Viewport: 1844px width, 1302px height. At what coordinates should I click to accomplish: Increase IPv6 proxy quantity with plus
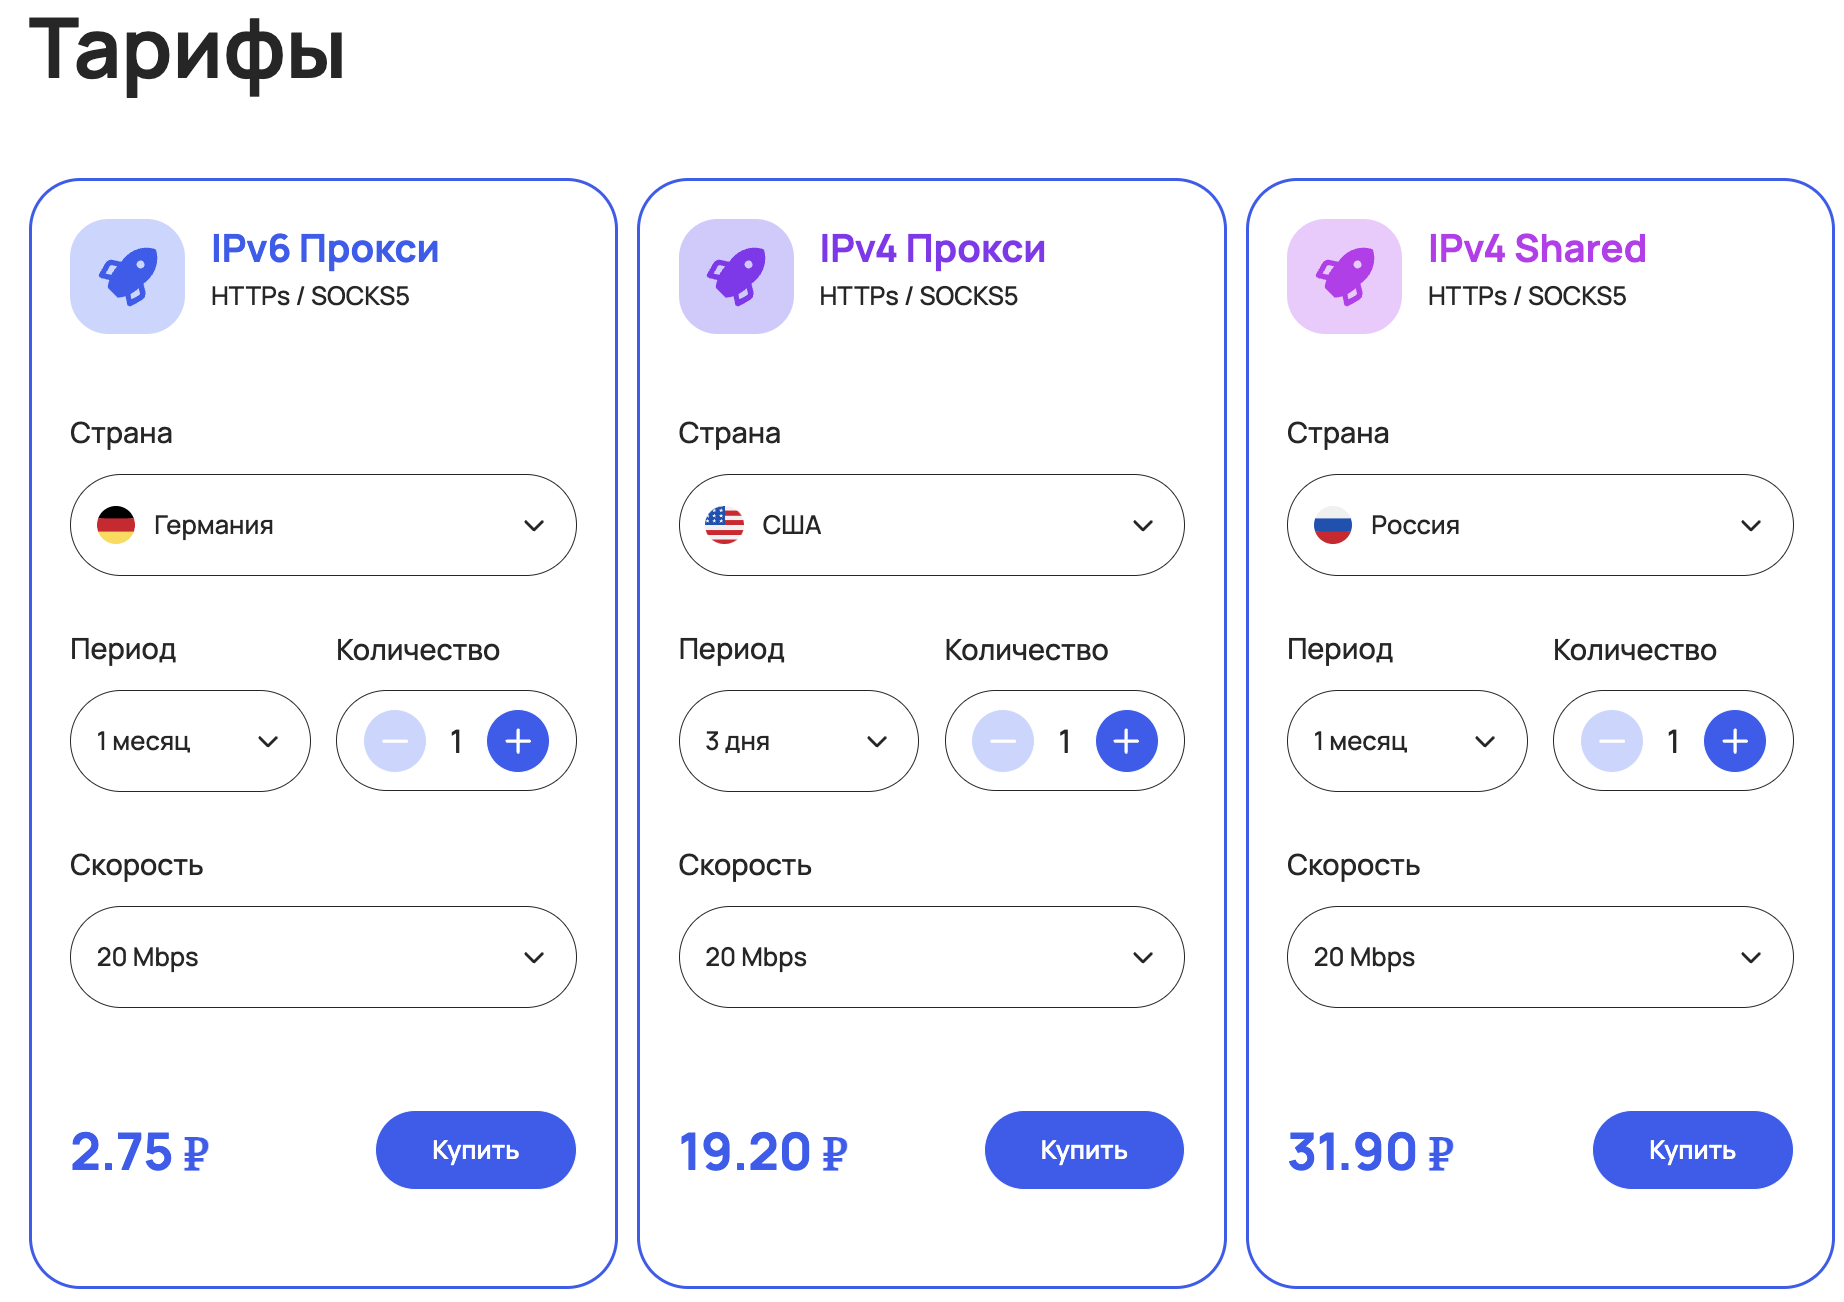point(517,741)
